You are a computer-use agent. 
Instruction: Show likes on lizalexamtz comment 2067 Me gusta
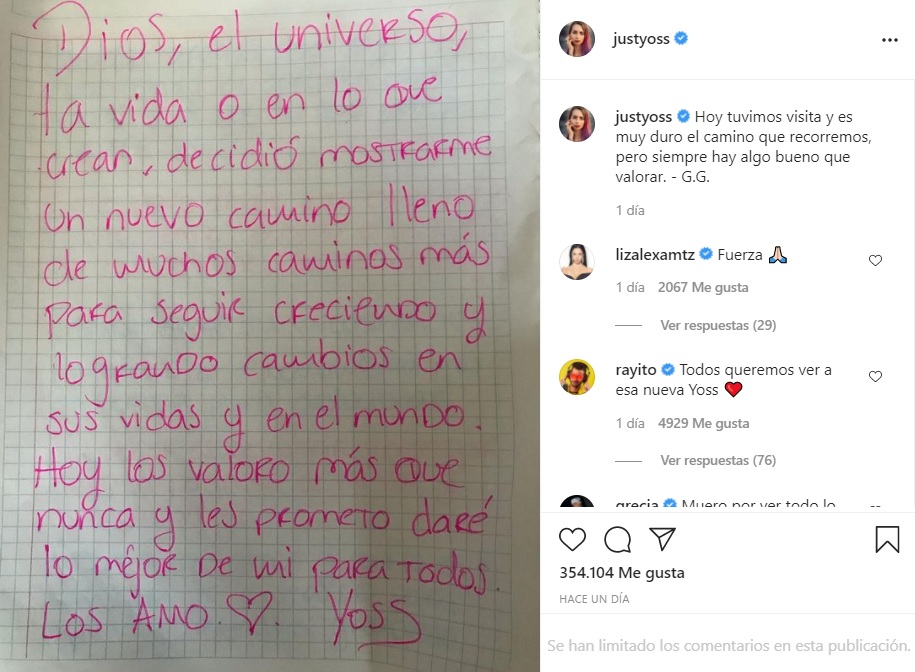click(x=703, y=288)
